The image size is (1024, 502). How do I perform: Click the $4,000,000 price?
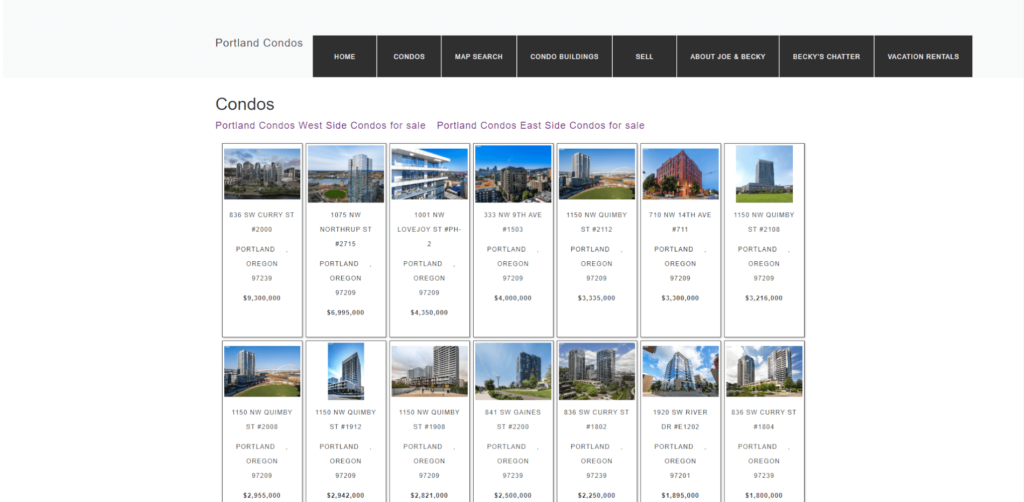(513, 298)
